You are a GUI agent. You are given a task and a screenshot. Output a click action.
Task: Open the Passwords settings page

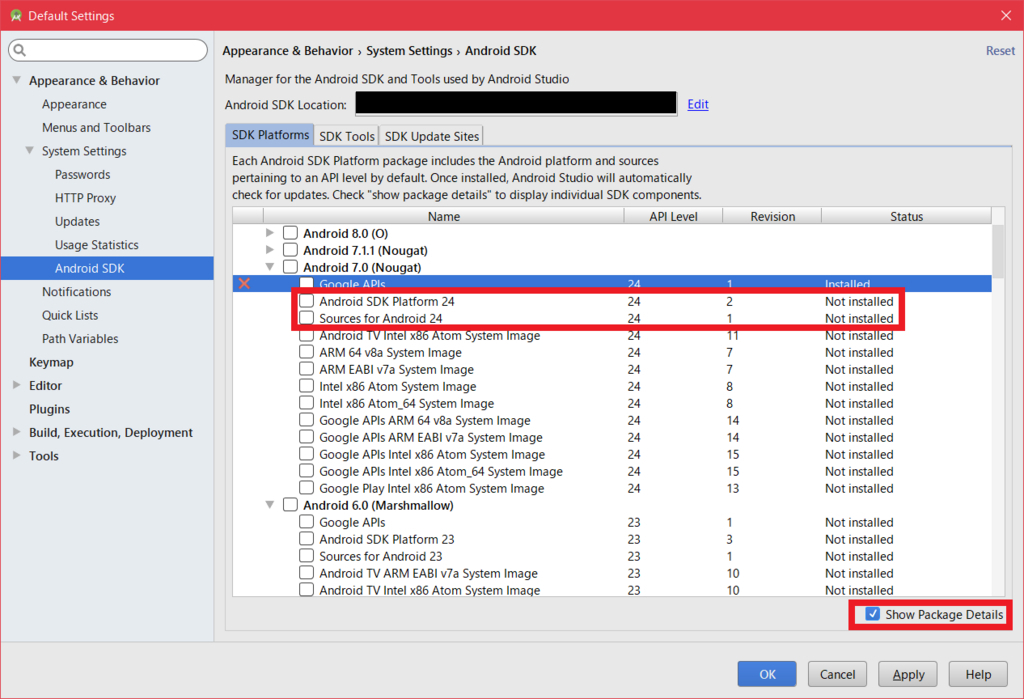83,174
